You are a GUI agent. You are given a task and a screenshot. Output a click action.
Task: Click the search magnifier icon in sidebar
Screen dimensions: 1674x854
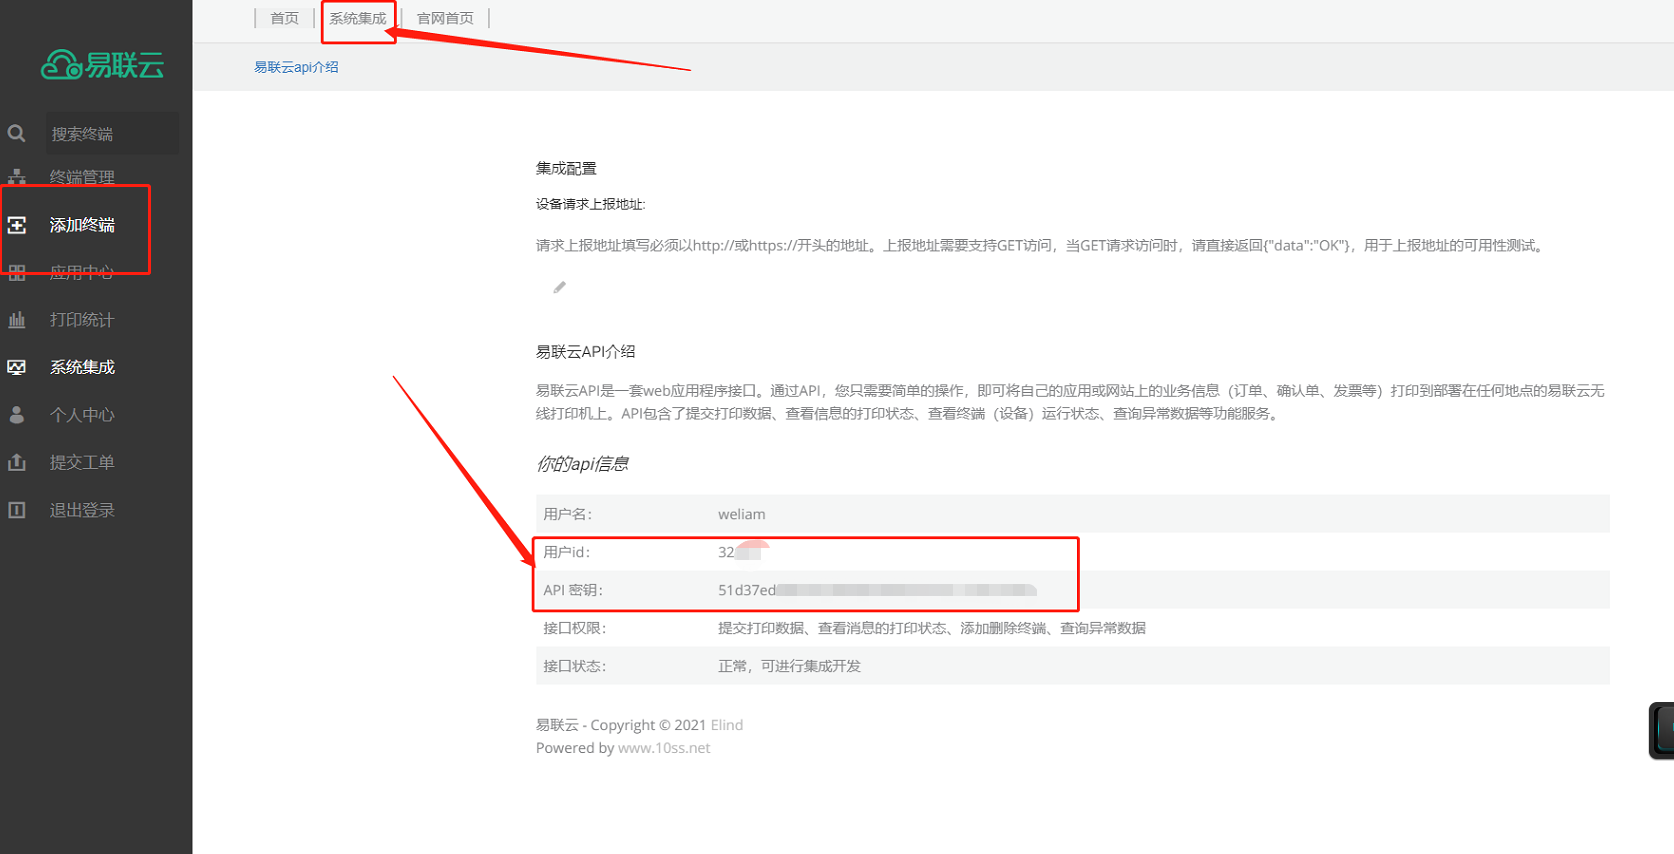tap(17, 133)
